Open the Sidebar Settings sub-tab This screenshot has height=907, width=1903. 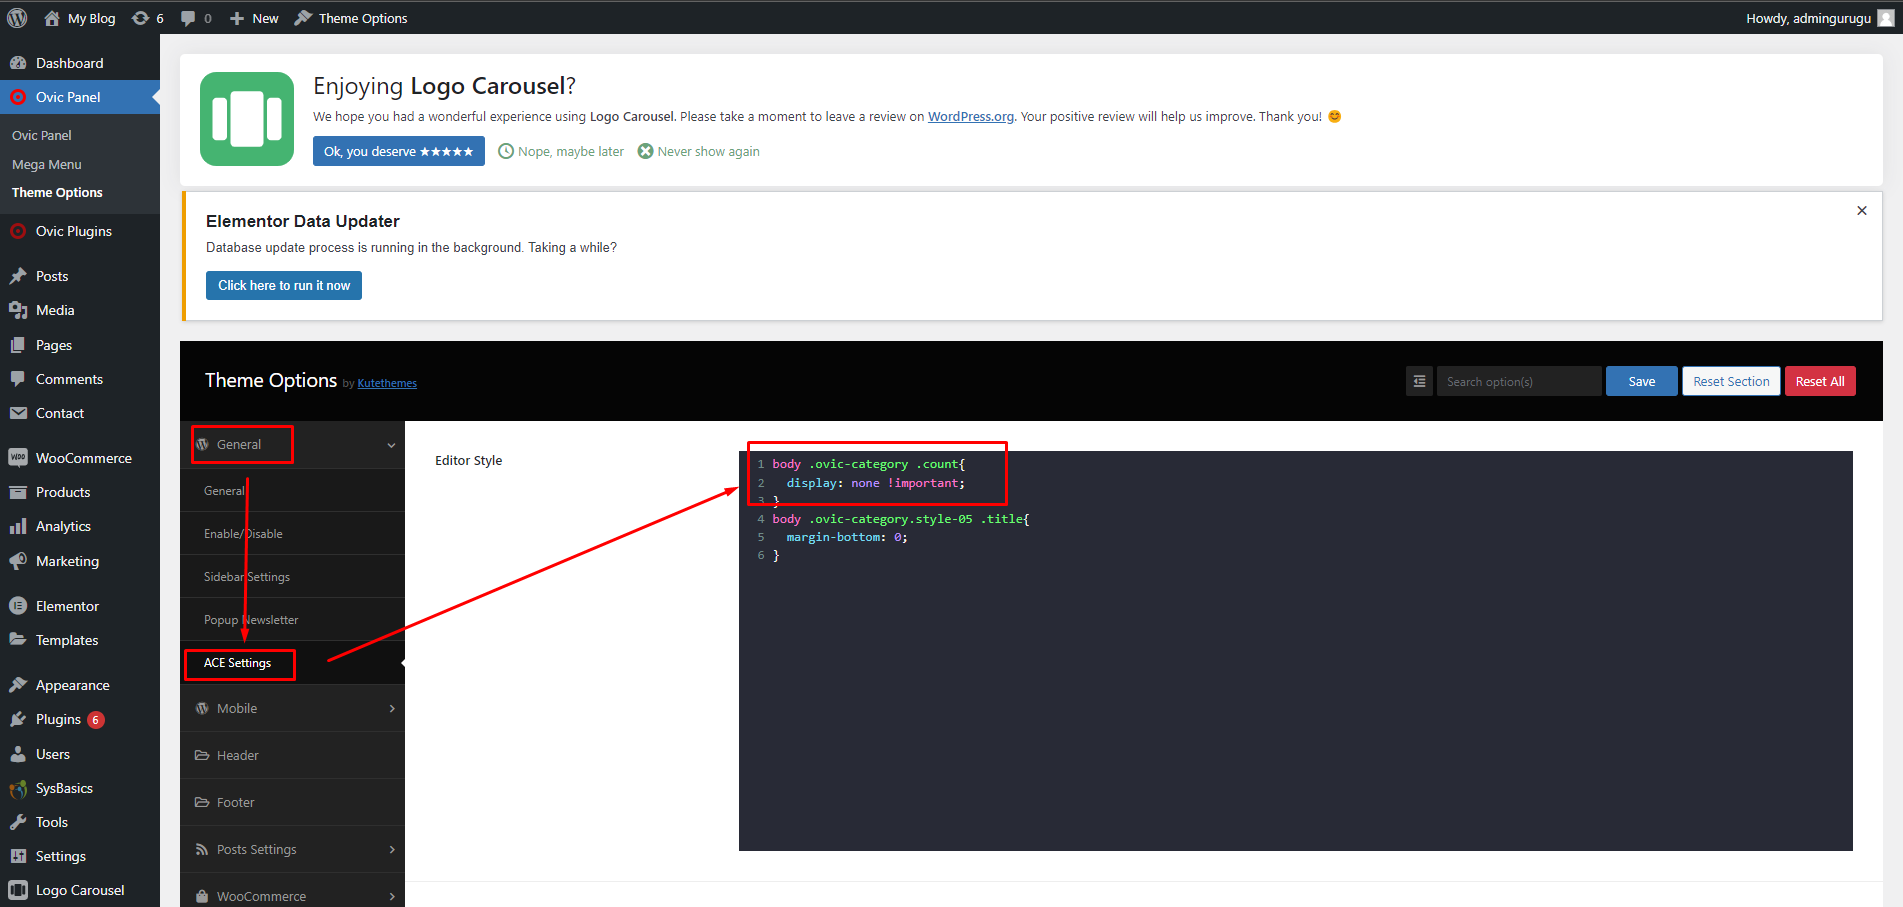click(x=293, y=576)
